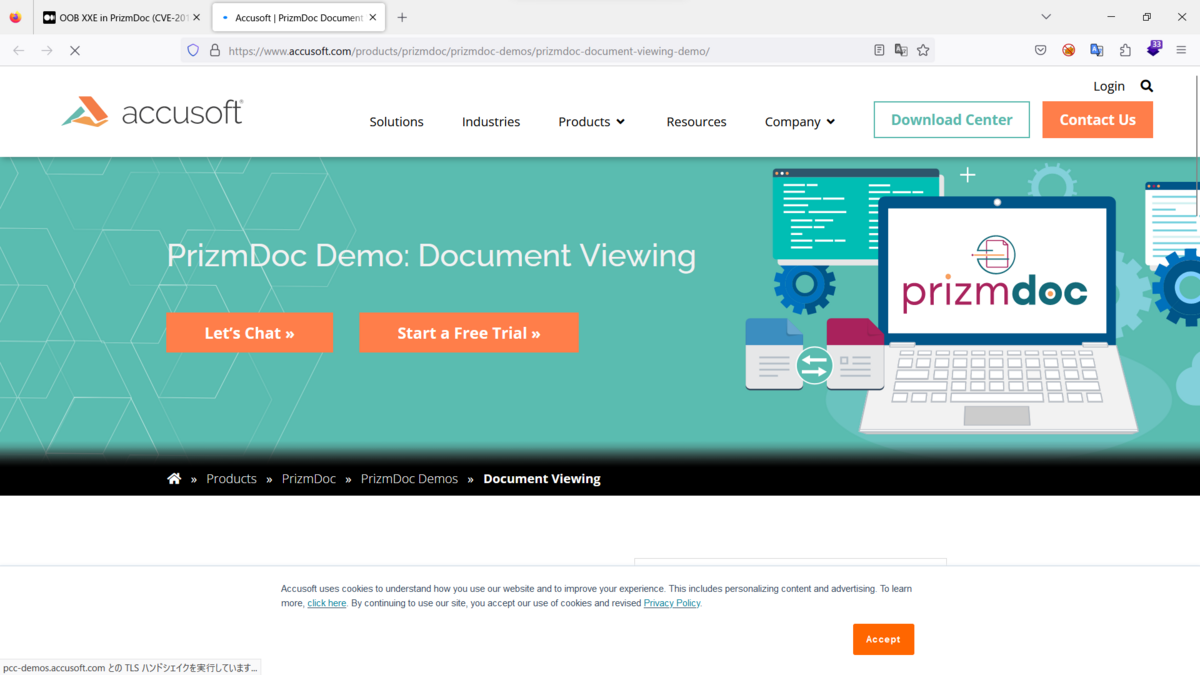
Task: Open the list all tabs dropdown
Action: coord(1046,17)
